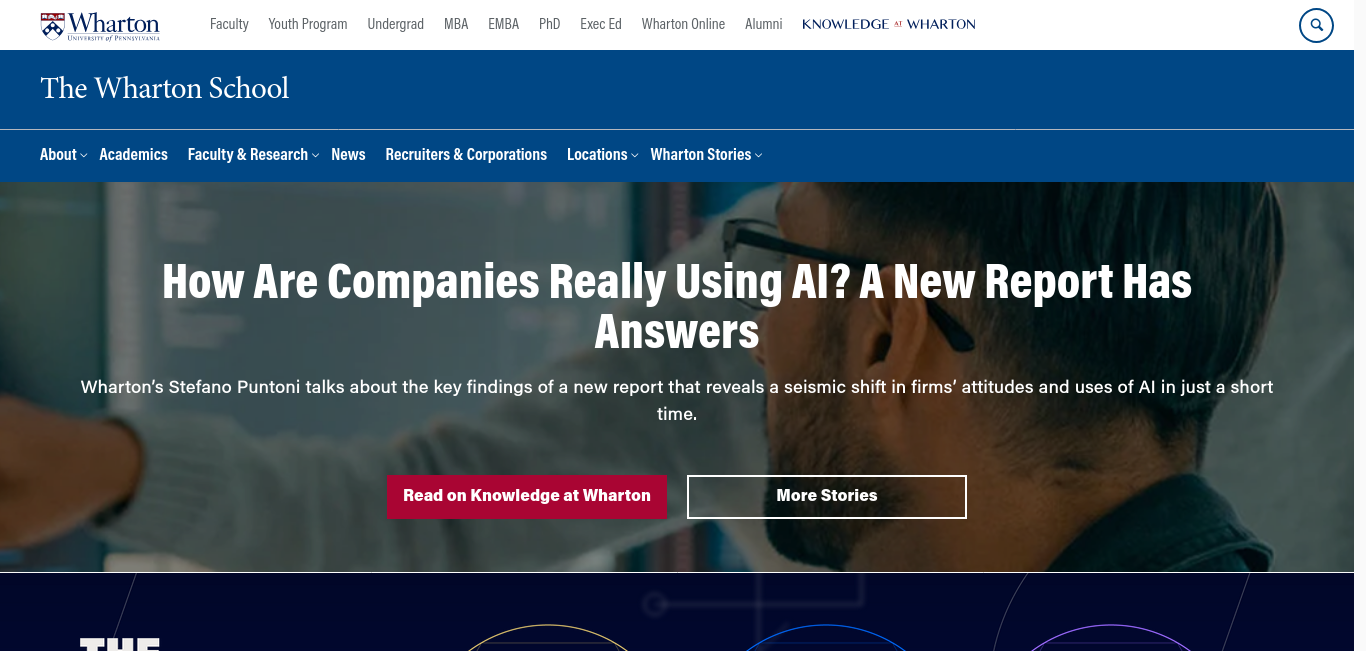Open About in the blue navigation
The width and height of the screenshot is (1366, 651).
coord(58,154)
